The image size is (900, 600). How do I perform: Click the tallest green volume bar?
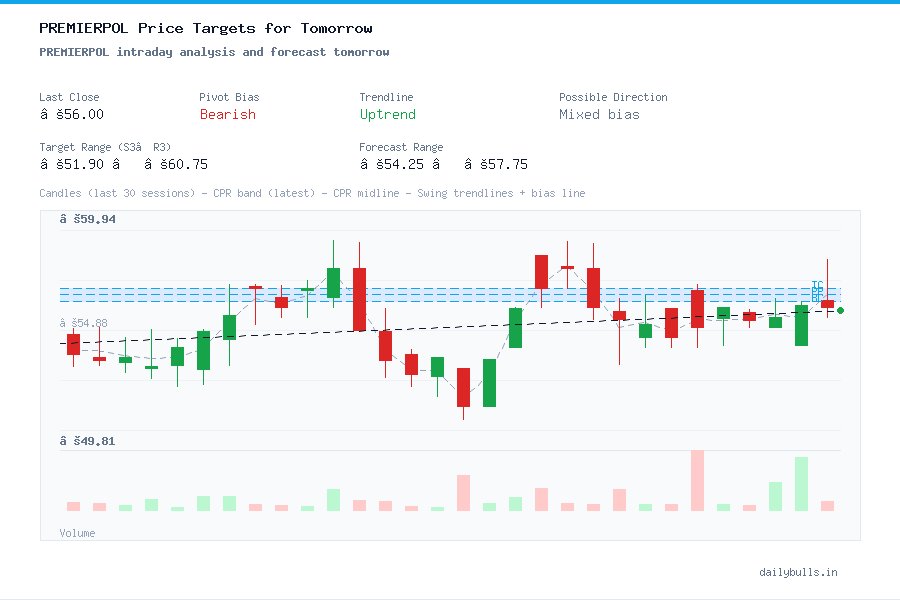[x=801, y=484]
